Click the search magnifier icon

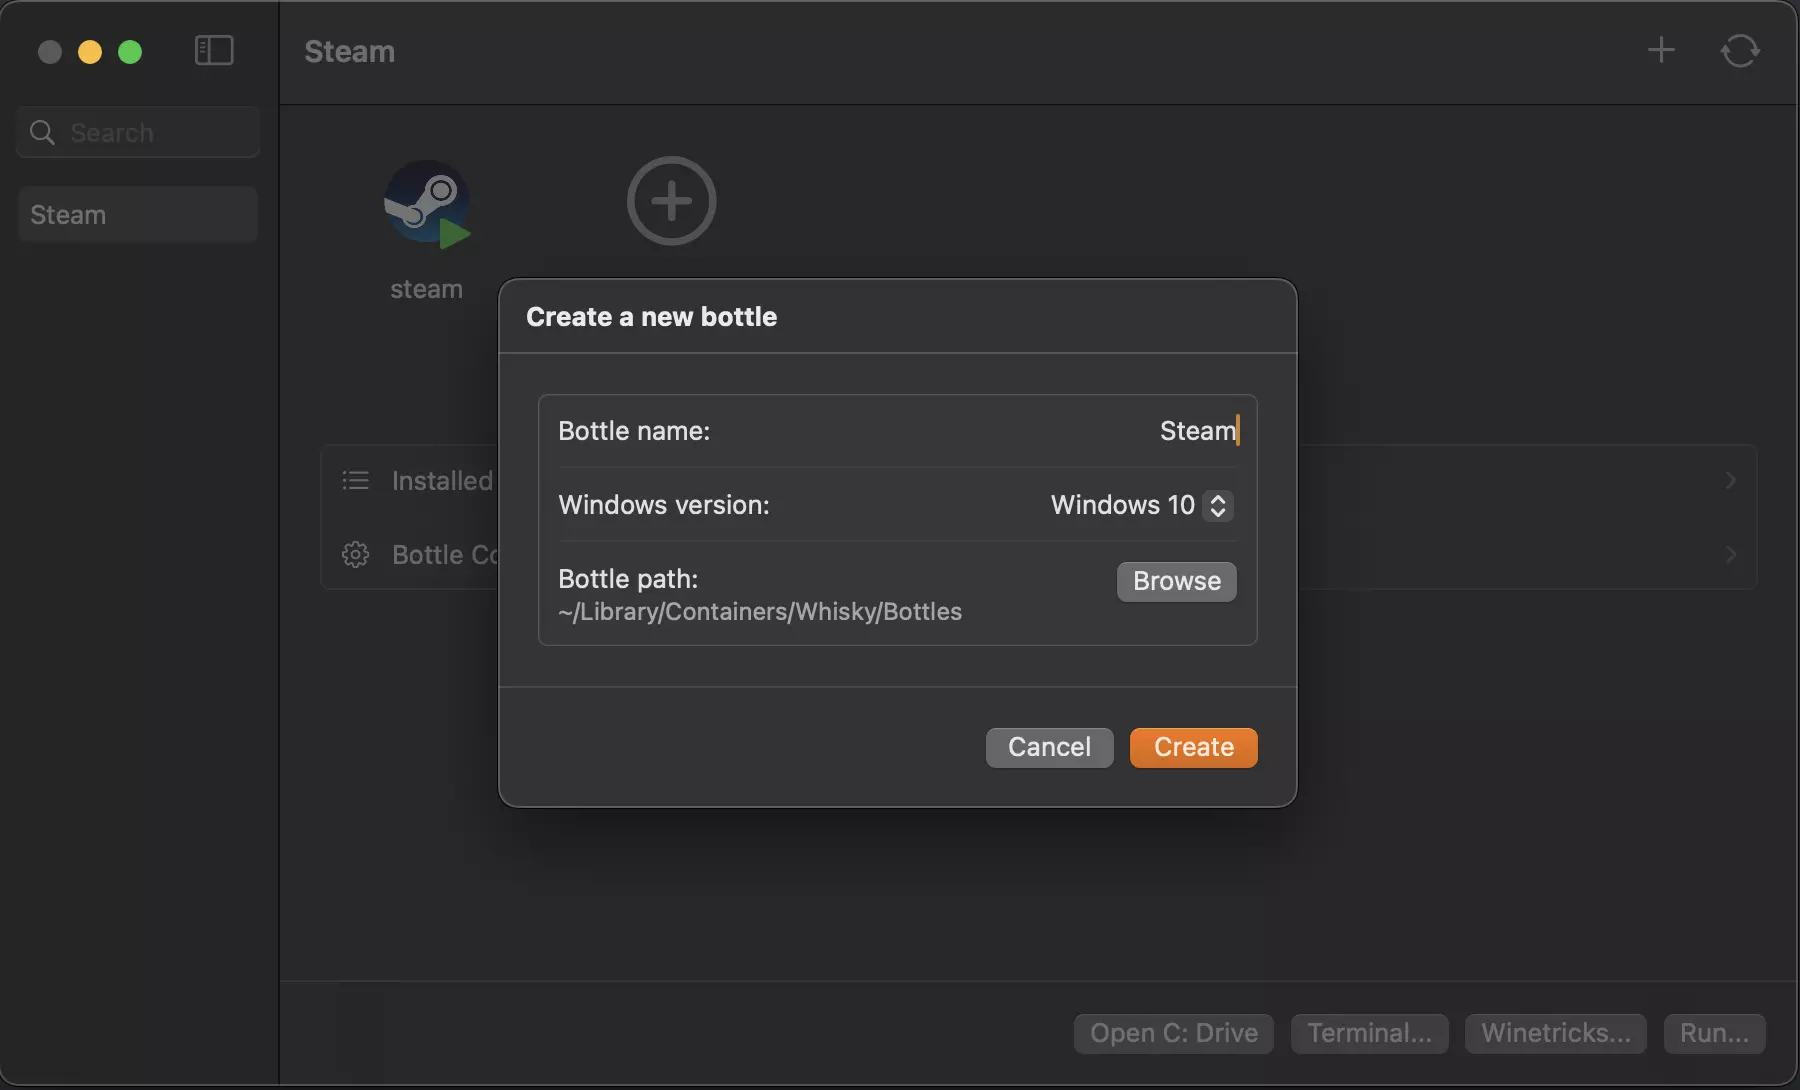42,132
